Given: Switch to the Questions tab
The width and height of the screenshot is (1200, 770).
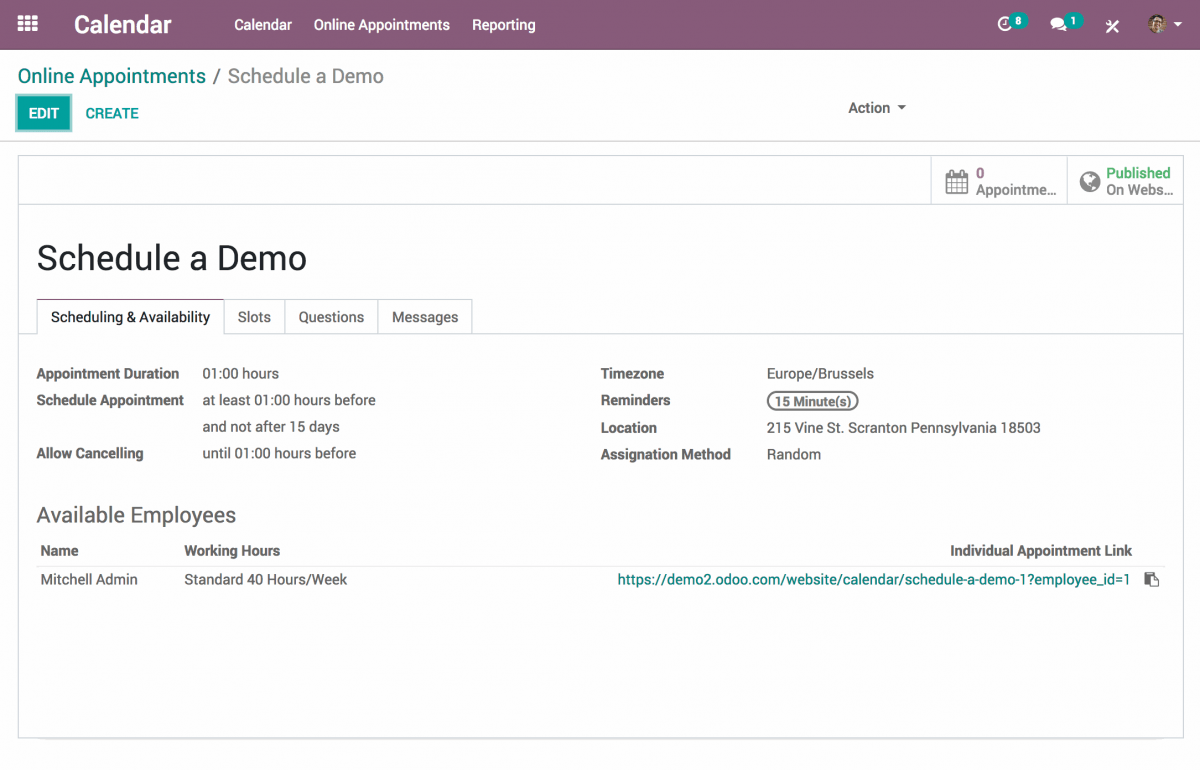Looking at the screenshot, I should tap(331, 316).
